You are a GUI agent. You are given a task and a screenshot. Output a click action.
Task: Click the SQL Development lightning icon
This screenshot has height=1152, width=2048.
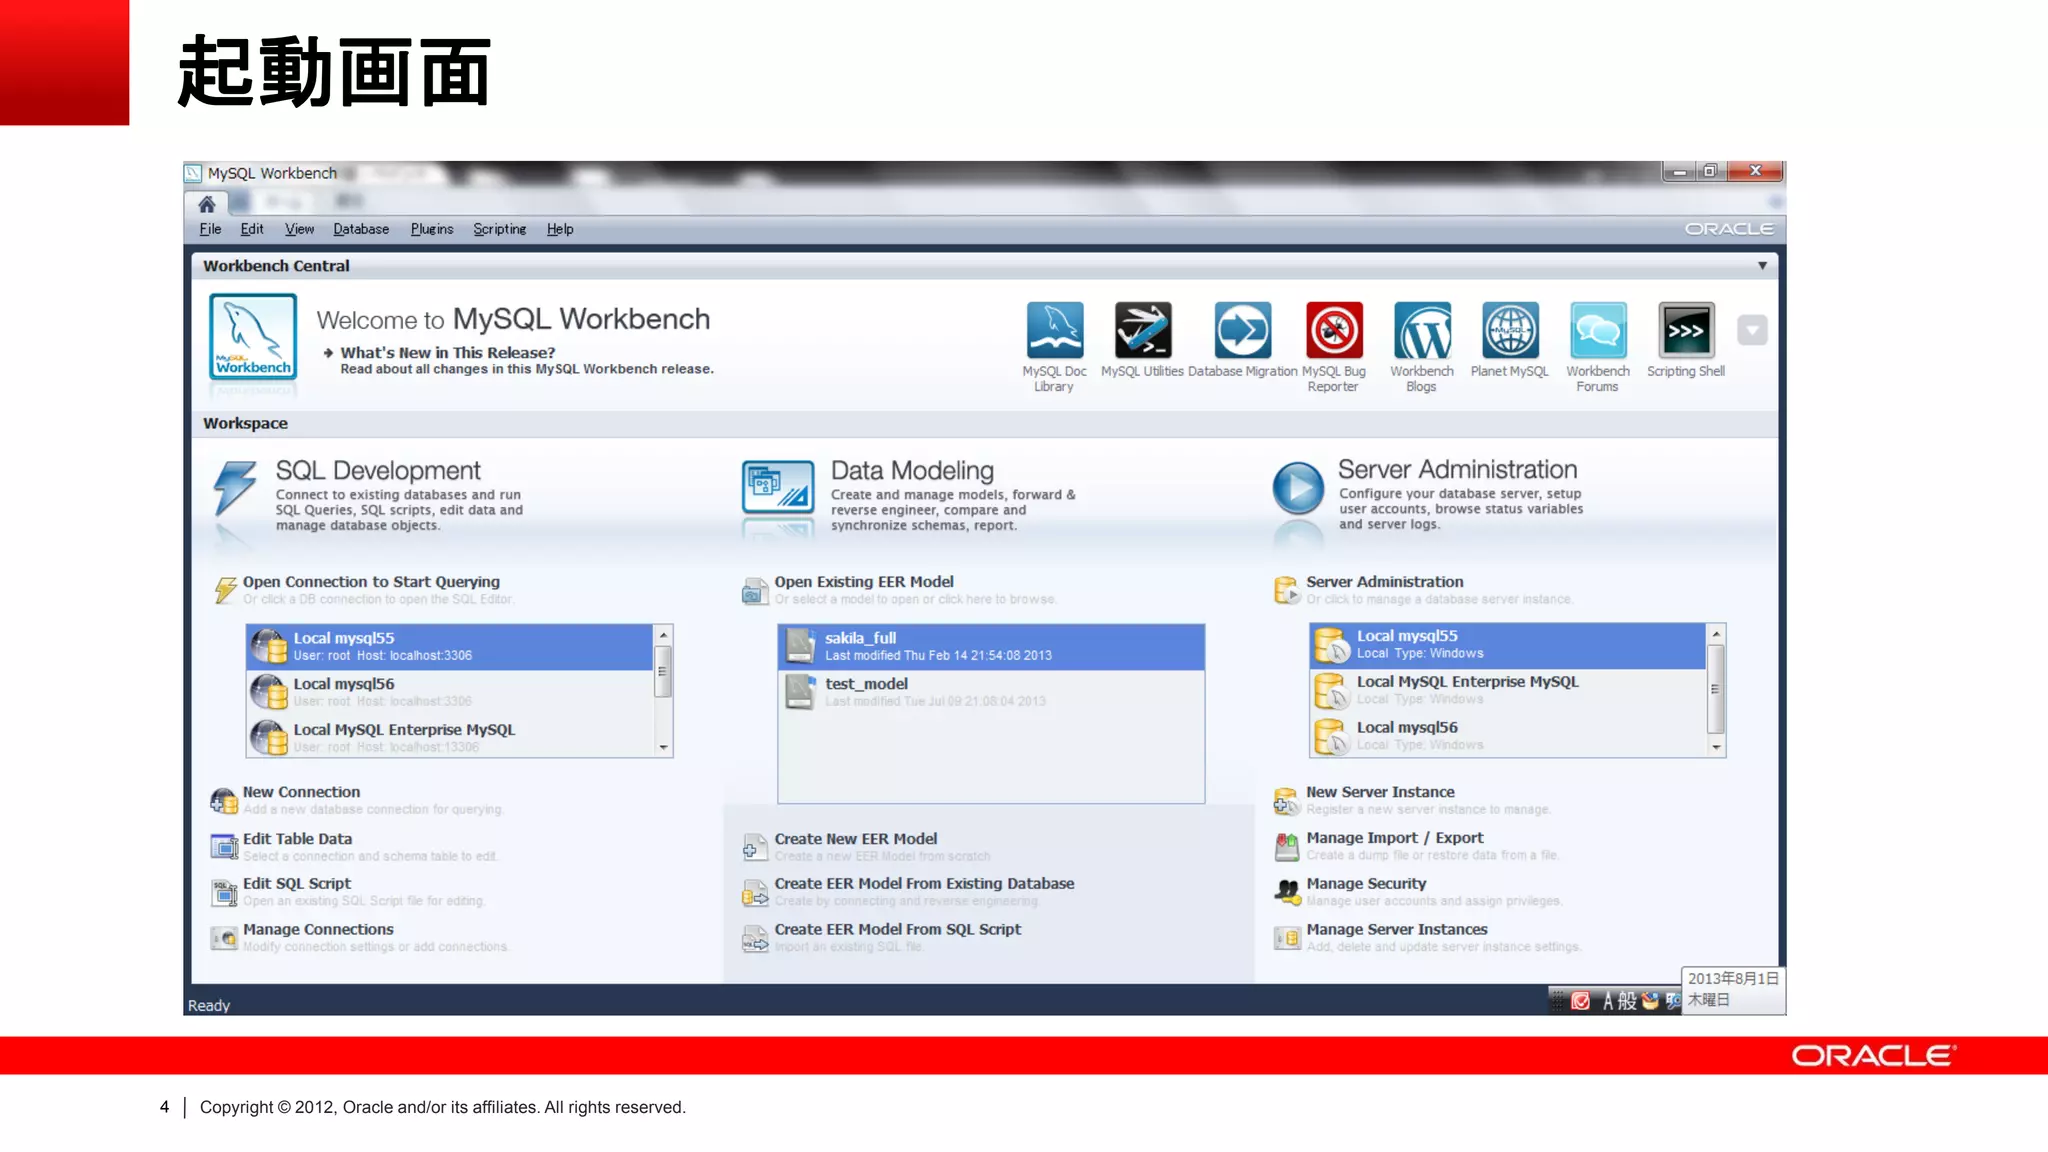coord(236,488)
